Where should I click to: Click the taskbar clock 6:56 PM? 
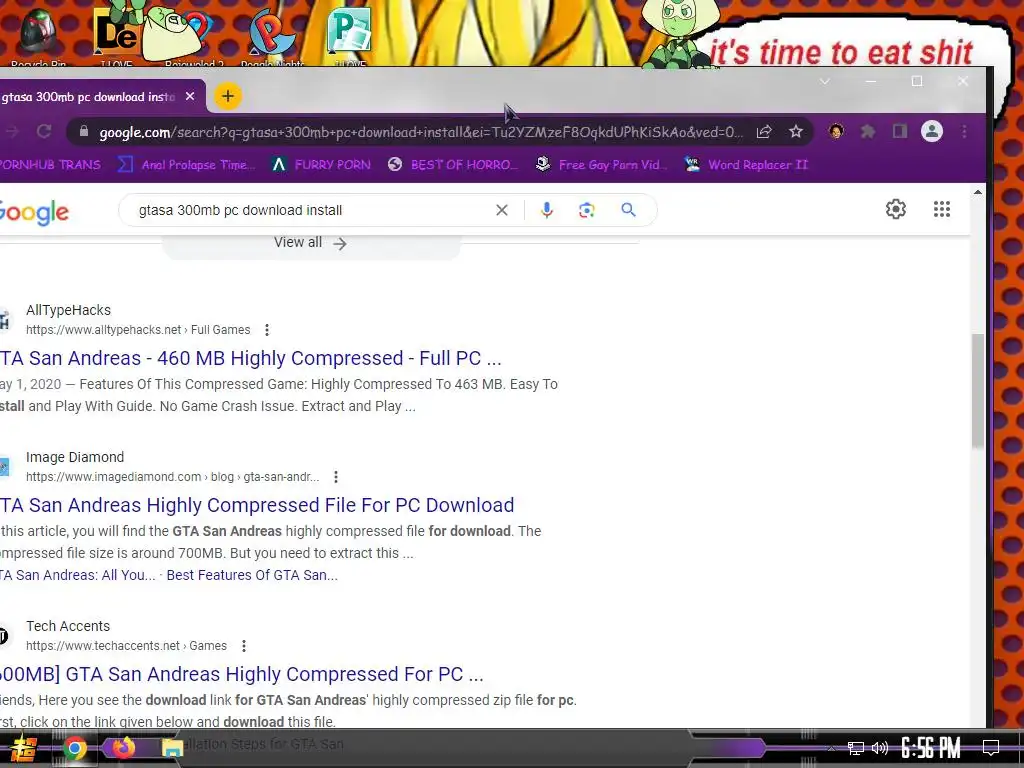931,748
